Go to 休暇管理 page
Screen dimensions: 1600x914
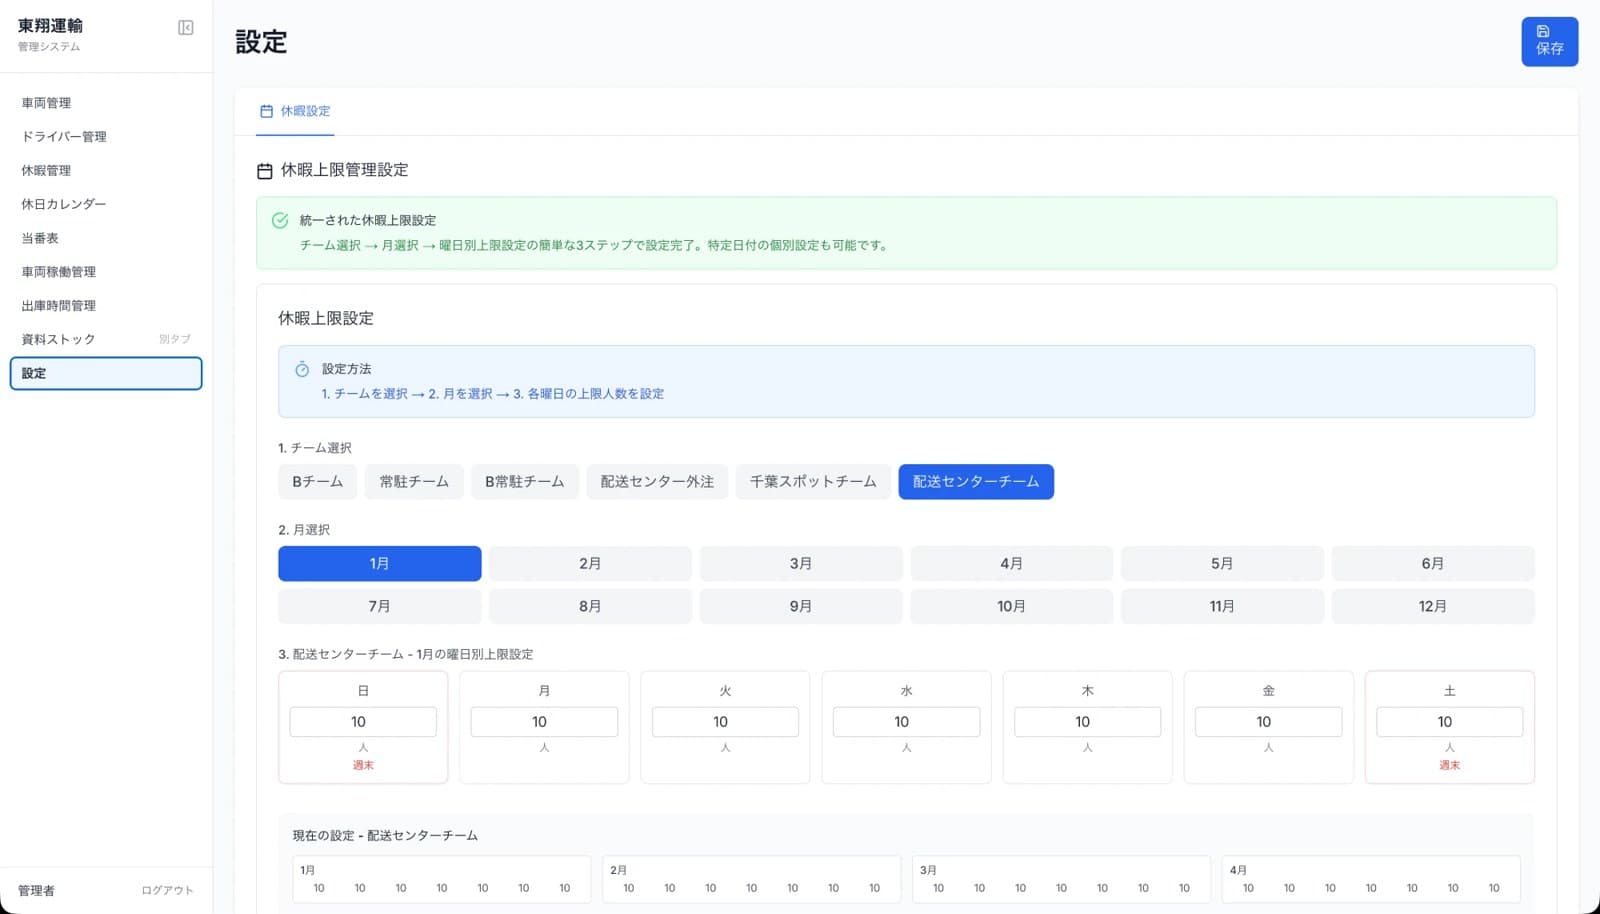pyautogui.click(x=106, y=171)
